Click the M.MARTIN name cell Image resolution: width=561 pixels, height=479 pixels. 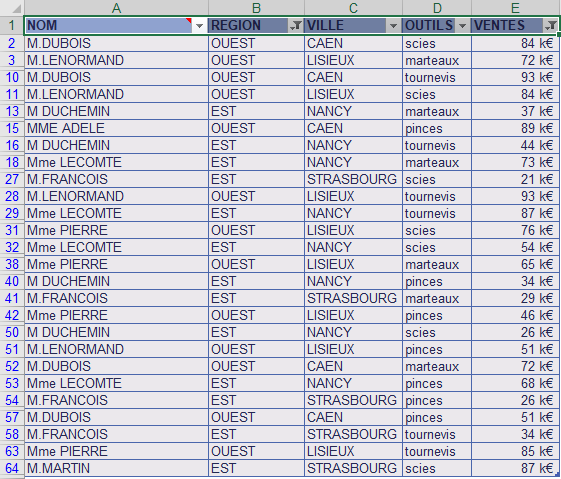(x=116, y=468)
